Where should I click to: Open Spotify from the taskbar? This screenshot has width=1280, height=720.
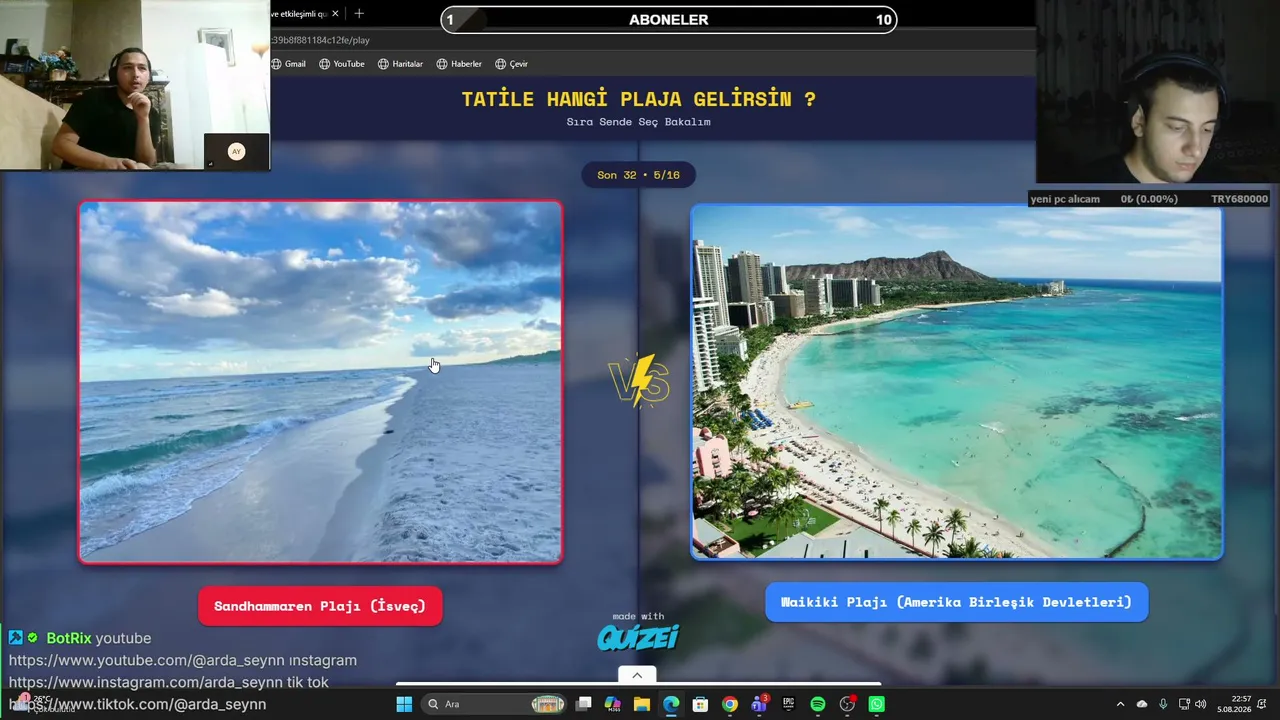pyautogui.click(x=818, y=704)
